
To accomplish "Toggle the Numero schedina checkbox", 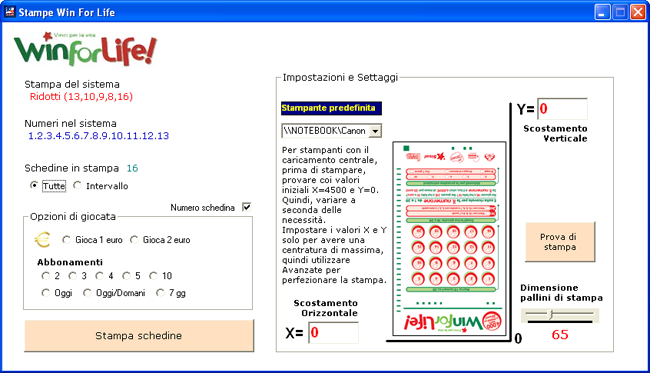I will (247, 207).
